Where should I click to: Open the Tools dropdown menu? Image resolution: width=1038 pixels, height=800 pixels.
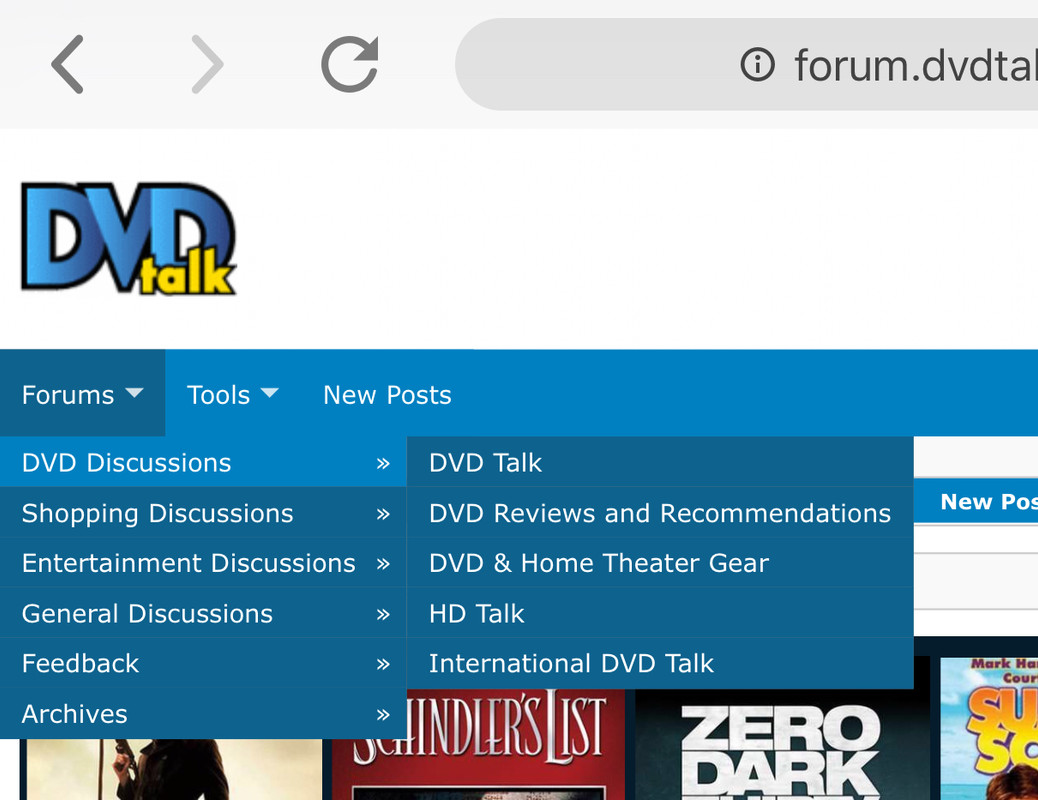coord(232,395)
